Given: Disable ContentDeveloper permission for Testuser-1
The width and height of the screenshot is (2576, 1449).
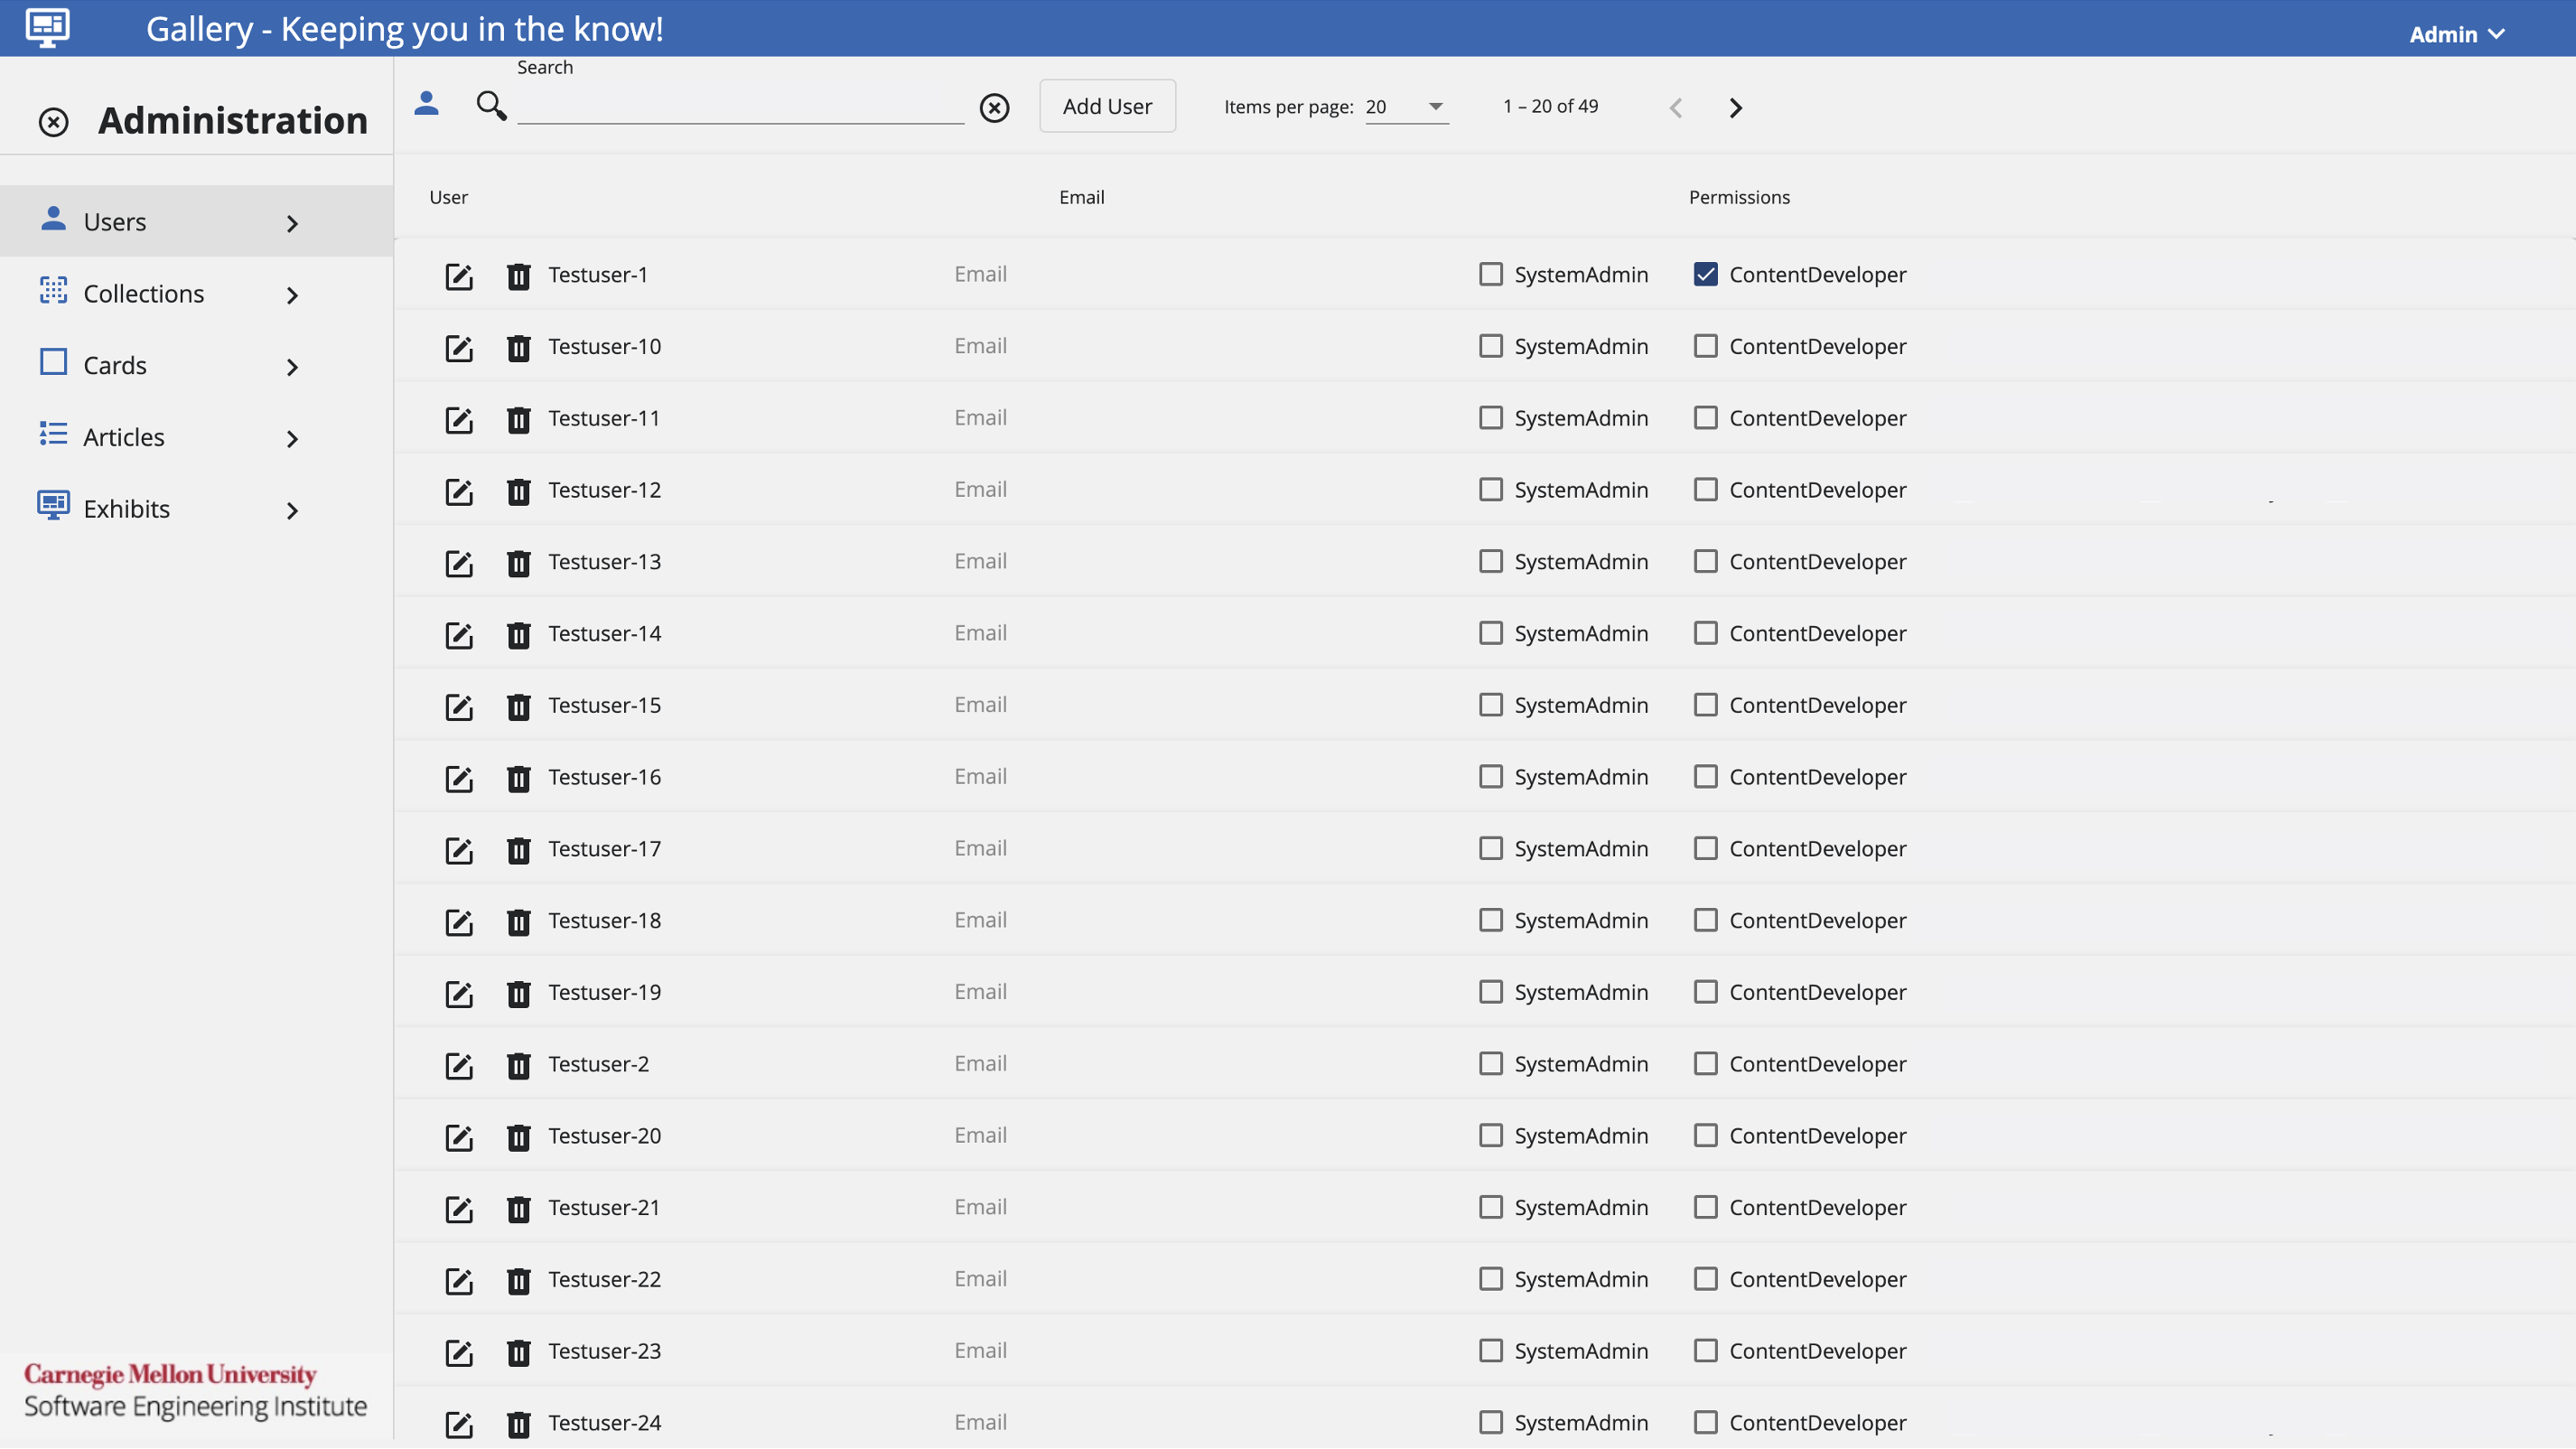Looking at the screenshot, I should 1705,273.
